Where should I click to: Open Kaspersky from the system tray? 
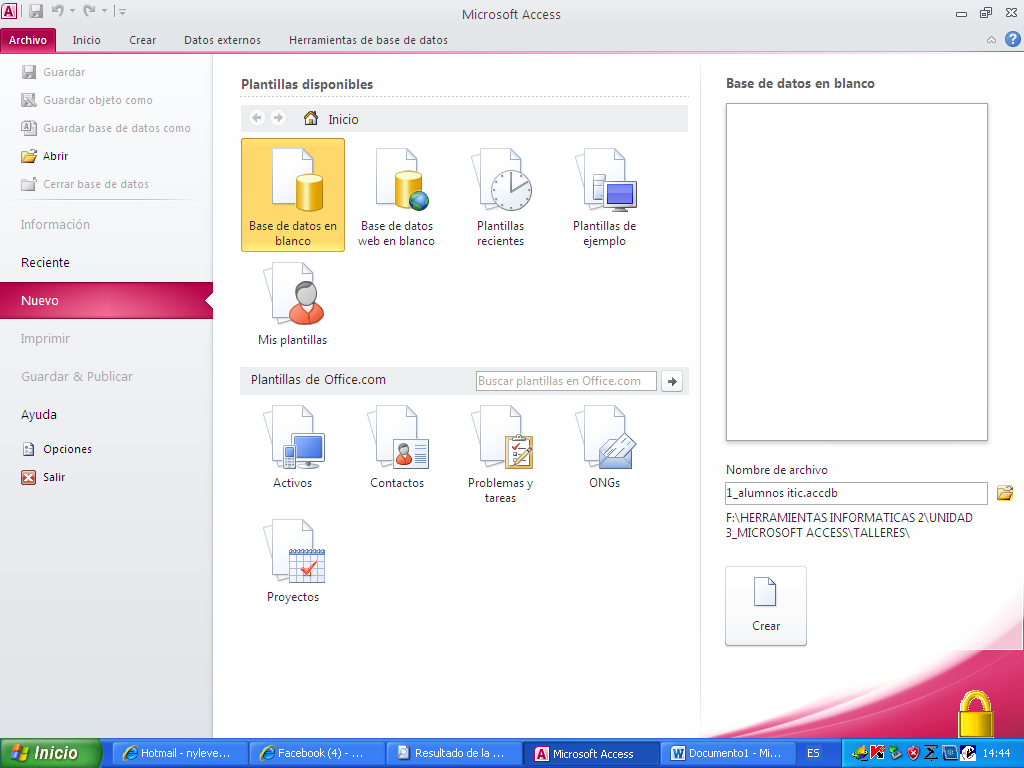(x=876, y=751)
